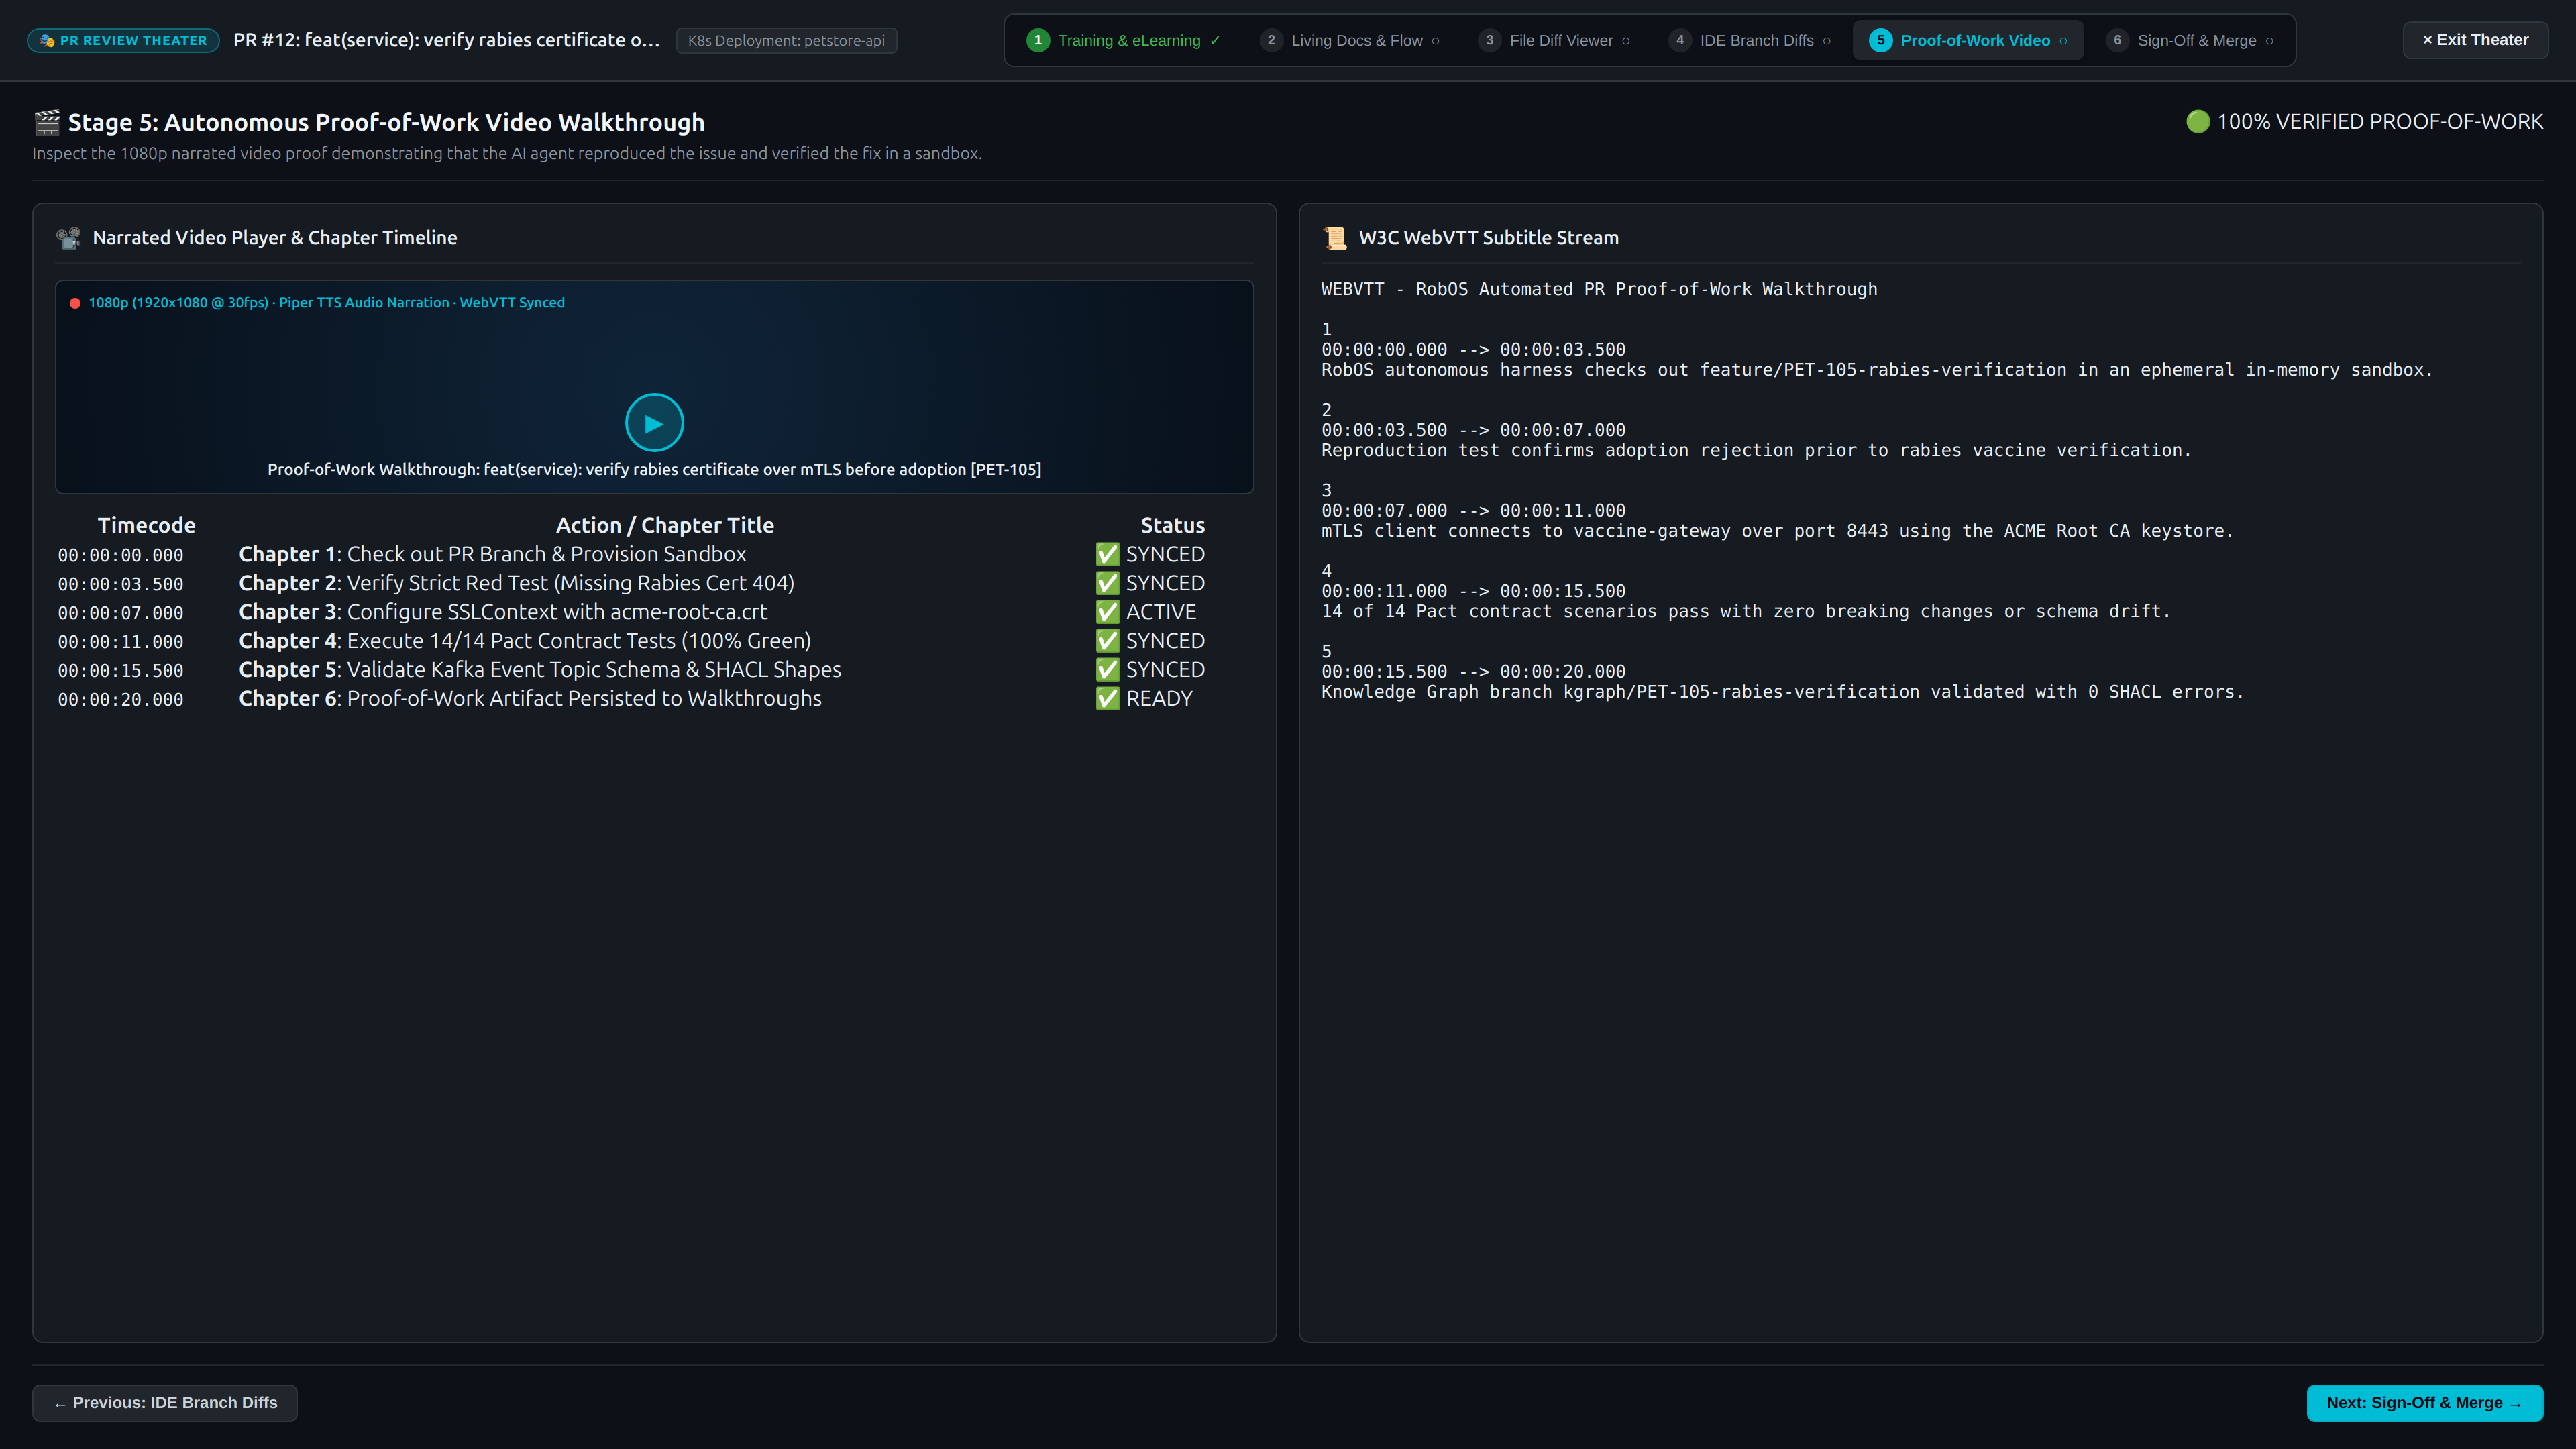Click the number 1 step badge for Training
2576x1449 pixels.
pos(1038,40)
